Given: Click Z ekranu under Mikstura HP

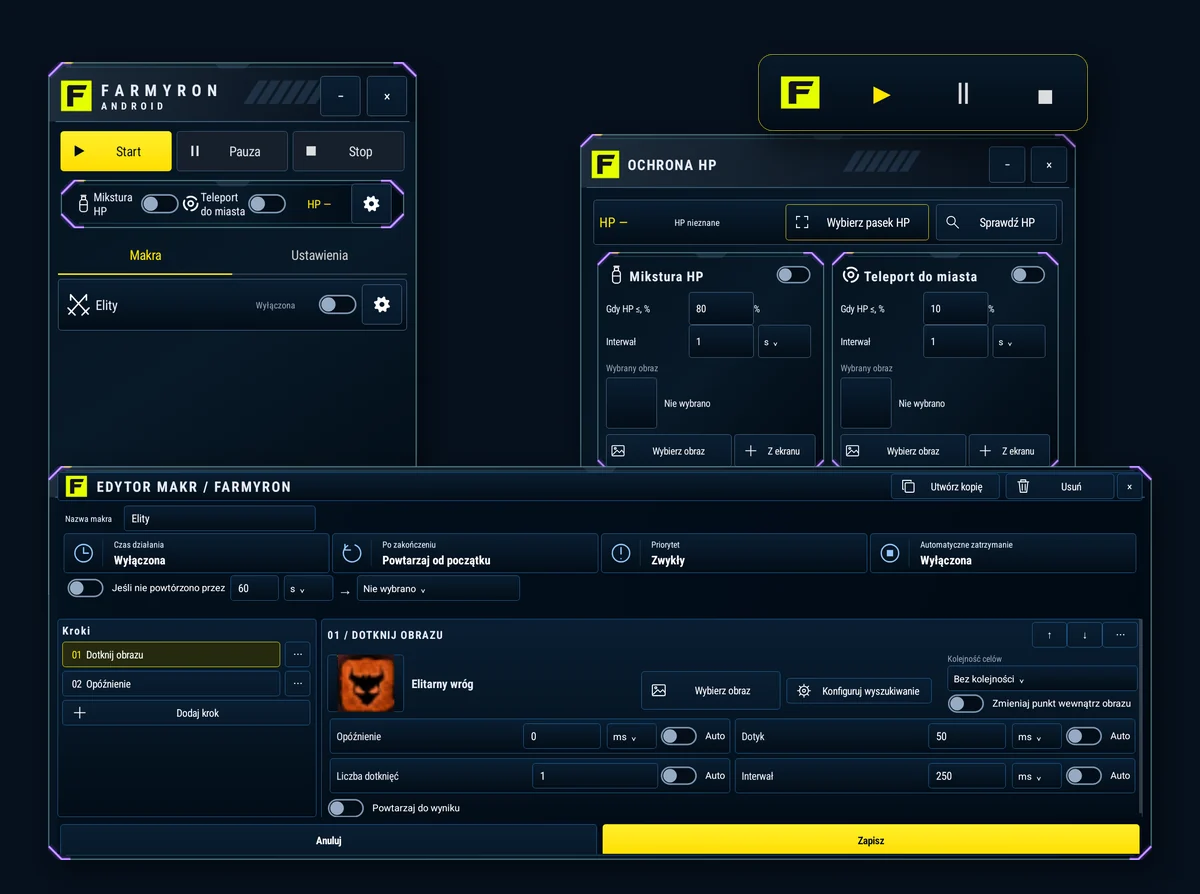Looking at the screenshot, I should point(774,451).
